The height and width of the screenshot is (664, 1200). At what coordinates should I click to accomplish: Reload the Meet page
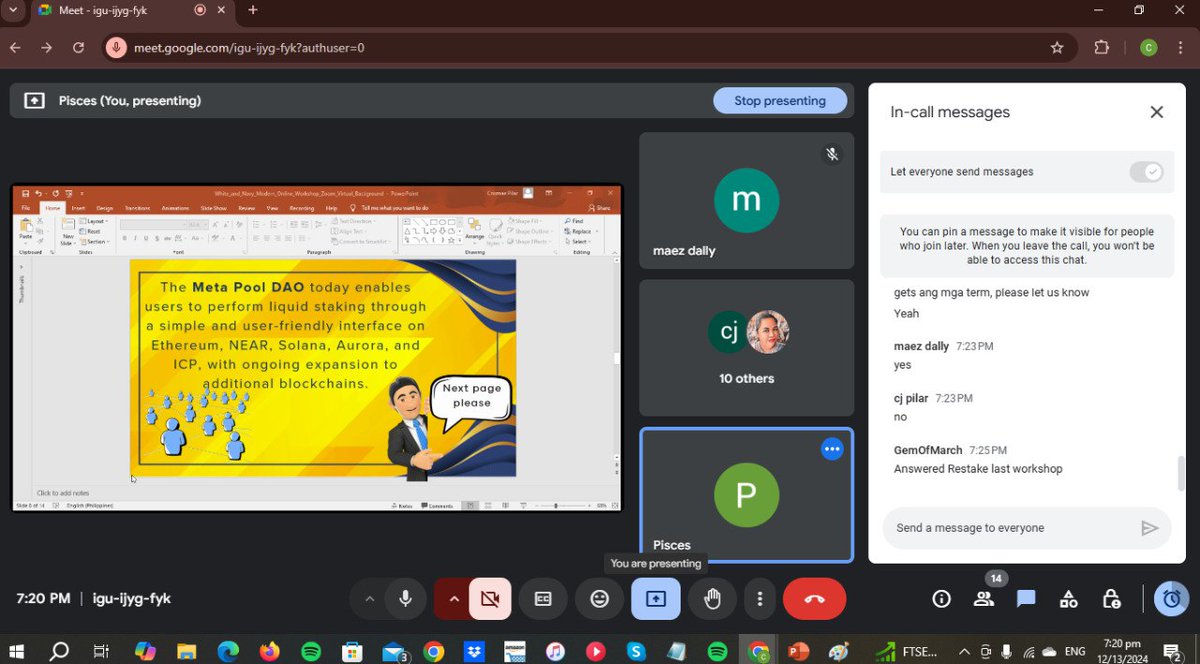coord(78,47)
